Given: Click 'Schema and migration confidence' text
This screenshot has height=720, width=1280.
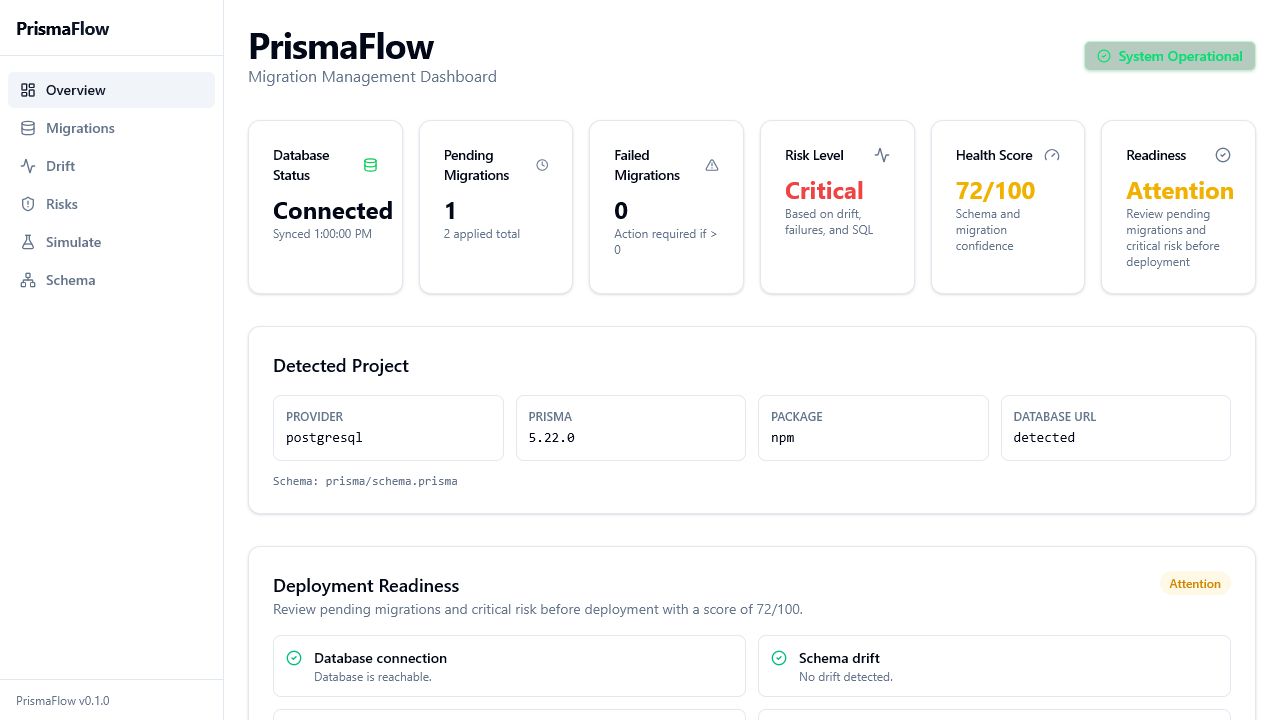Looking at the screenshot, I should click(x=988, y=230).
